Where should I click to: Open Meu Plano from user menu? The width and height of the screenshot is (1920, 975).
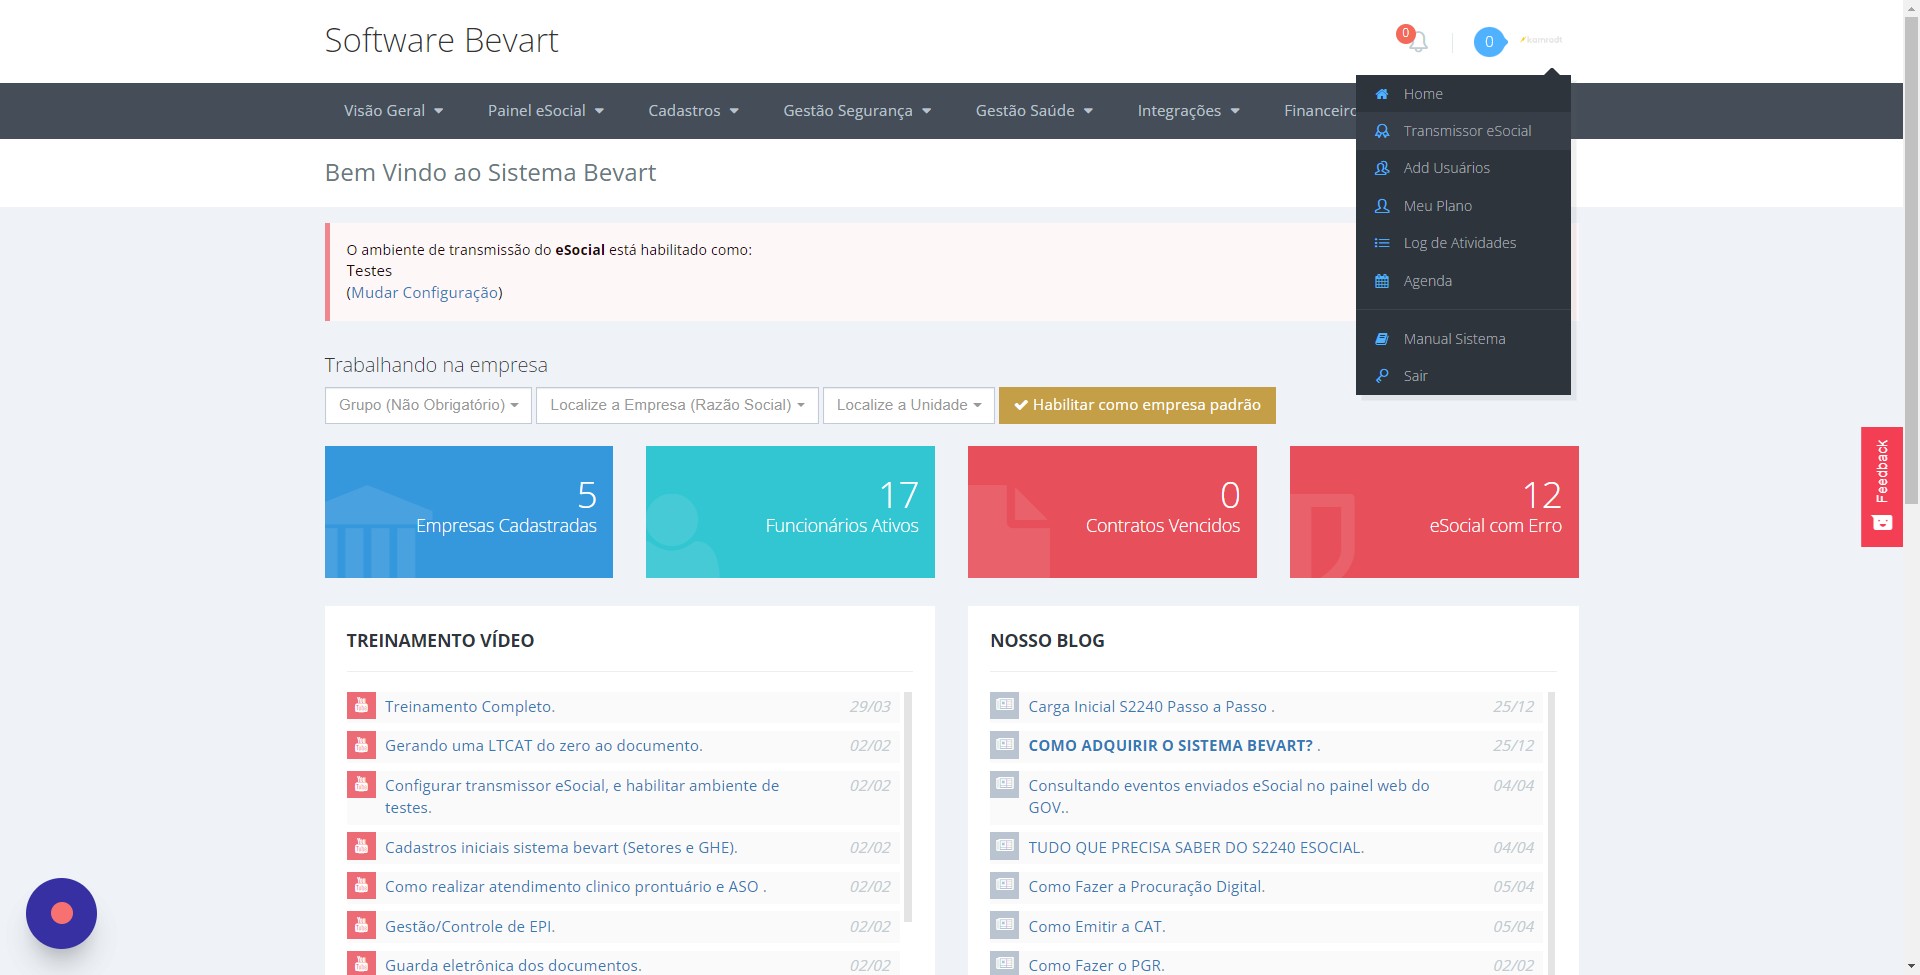[x=1463, y=206]
